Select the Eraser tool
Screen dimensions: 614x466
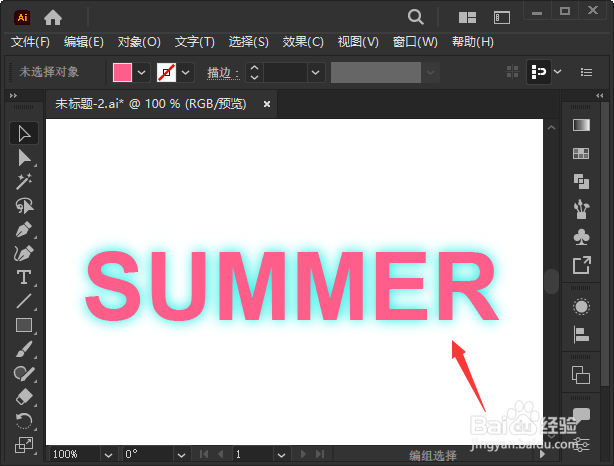(x=24, y=397)
